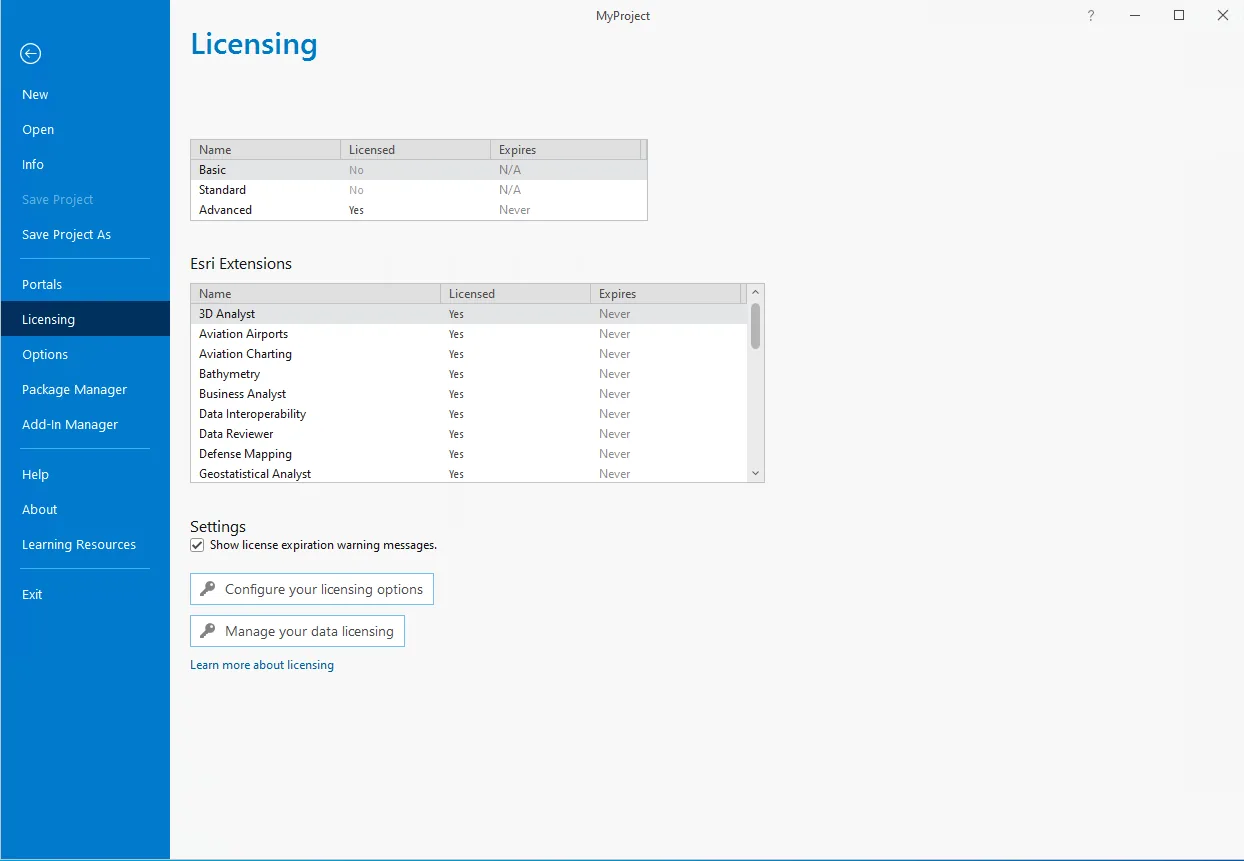Click Expires column header in extensions table
Screen dimensions: 1244x861
[666, 294]
